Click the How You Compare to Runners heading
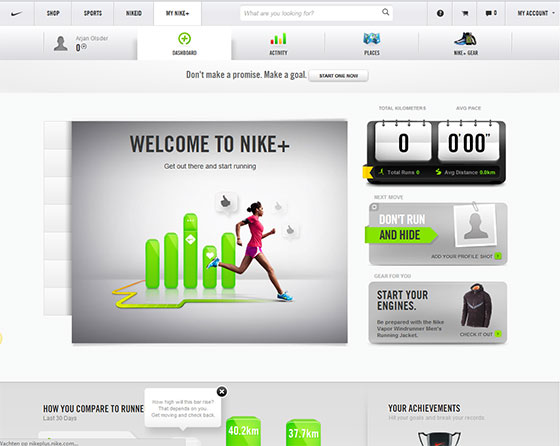 pos(94,409)
